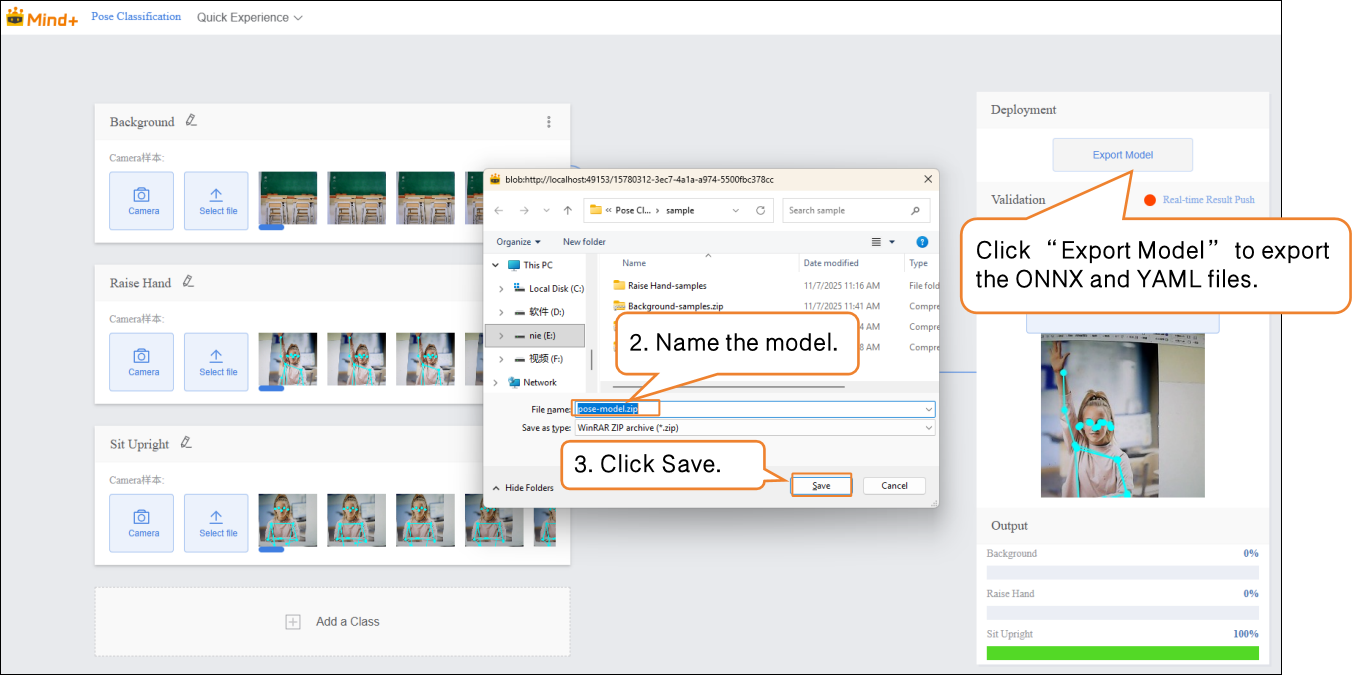Open Camera capture for Raise Hand class
This screenshot has width=1352, height=675.
pyautogui.click(x=141, y=362)
